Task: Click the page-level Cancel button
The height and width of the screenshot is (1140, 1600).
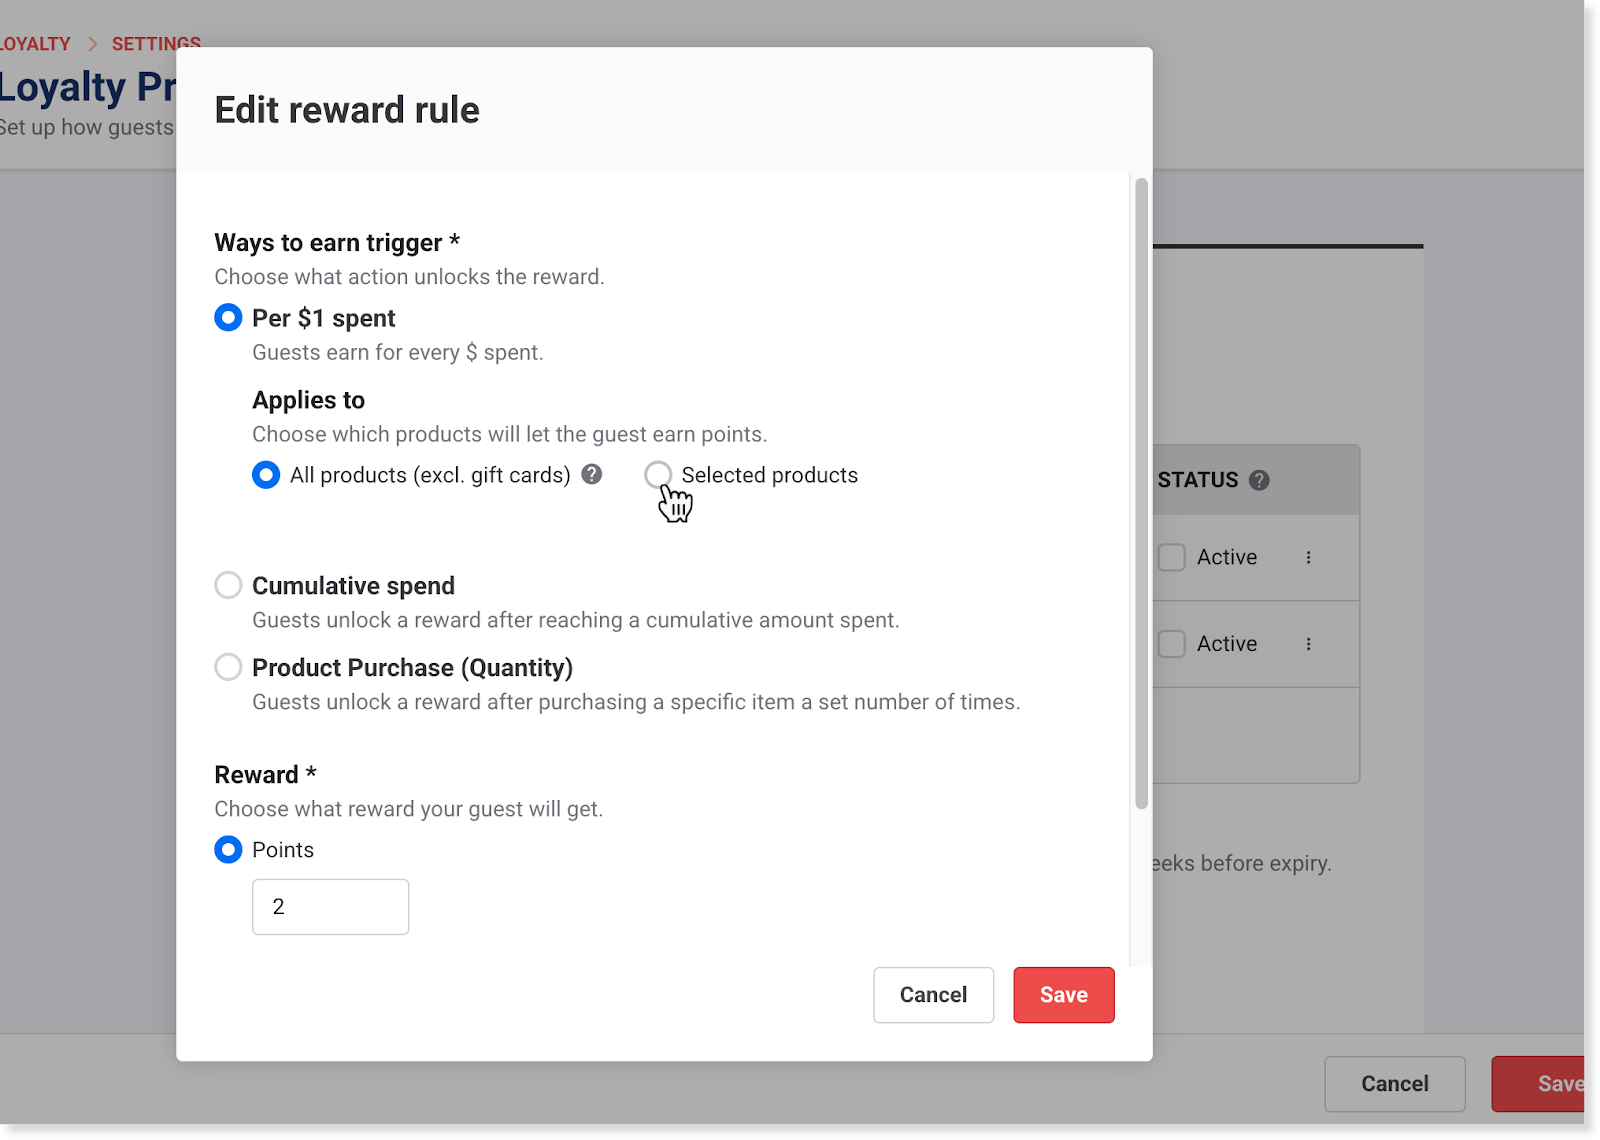Action: 1394,1084
